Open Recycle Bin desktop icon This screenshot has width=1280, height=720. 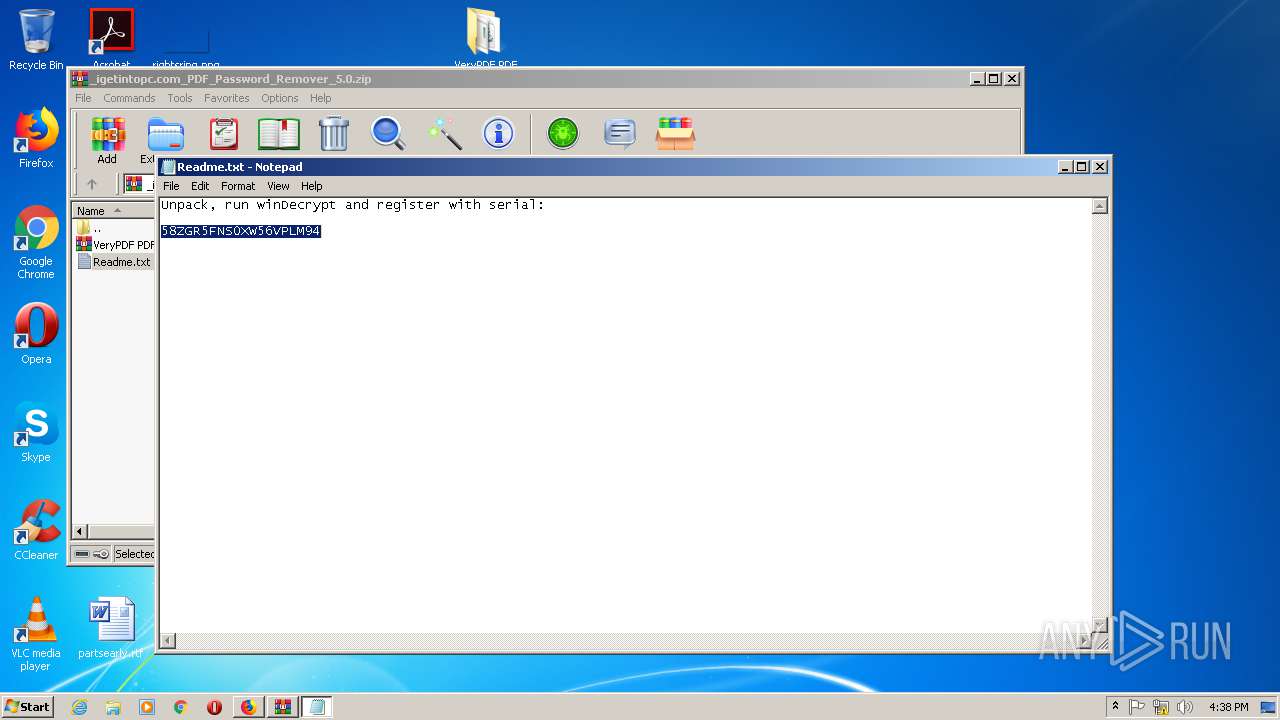[36, 40]
